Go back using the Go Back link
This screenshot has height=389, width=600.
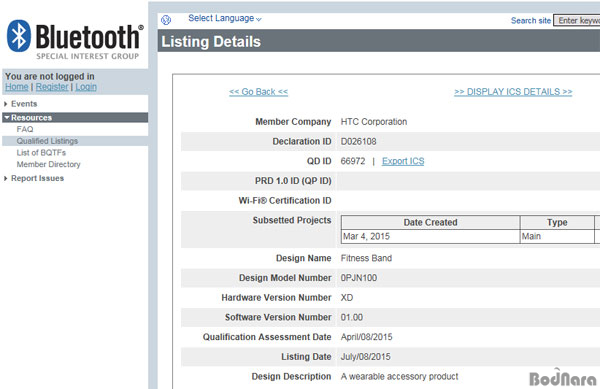point(258,92)
